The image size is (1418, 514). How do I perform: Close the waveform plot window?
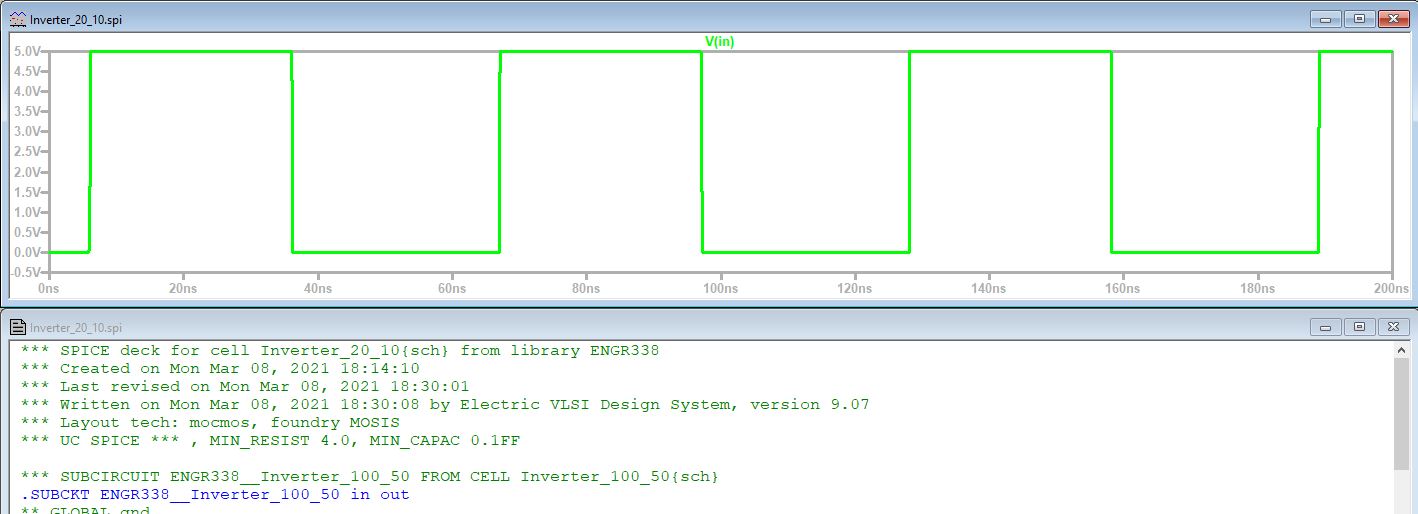pos(1391,19)
